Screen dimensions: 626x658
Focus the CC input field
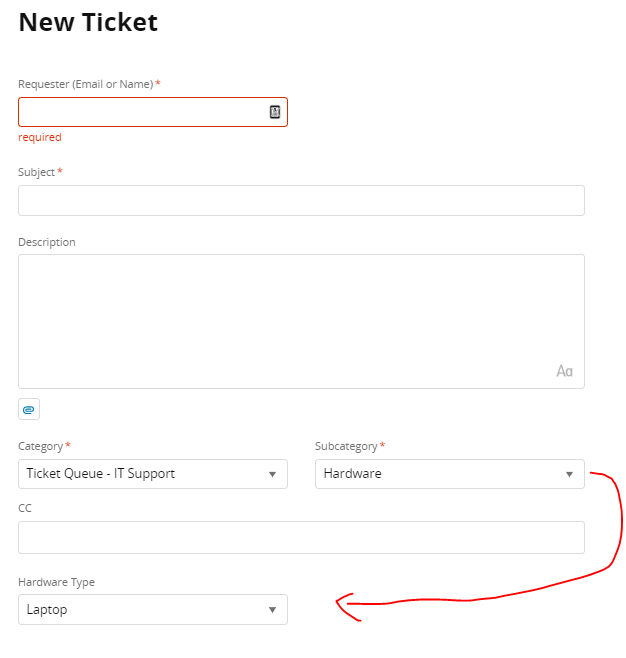(300, 537)
